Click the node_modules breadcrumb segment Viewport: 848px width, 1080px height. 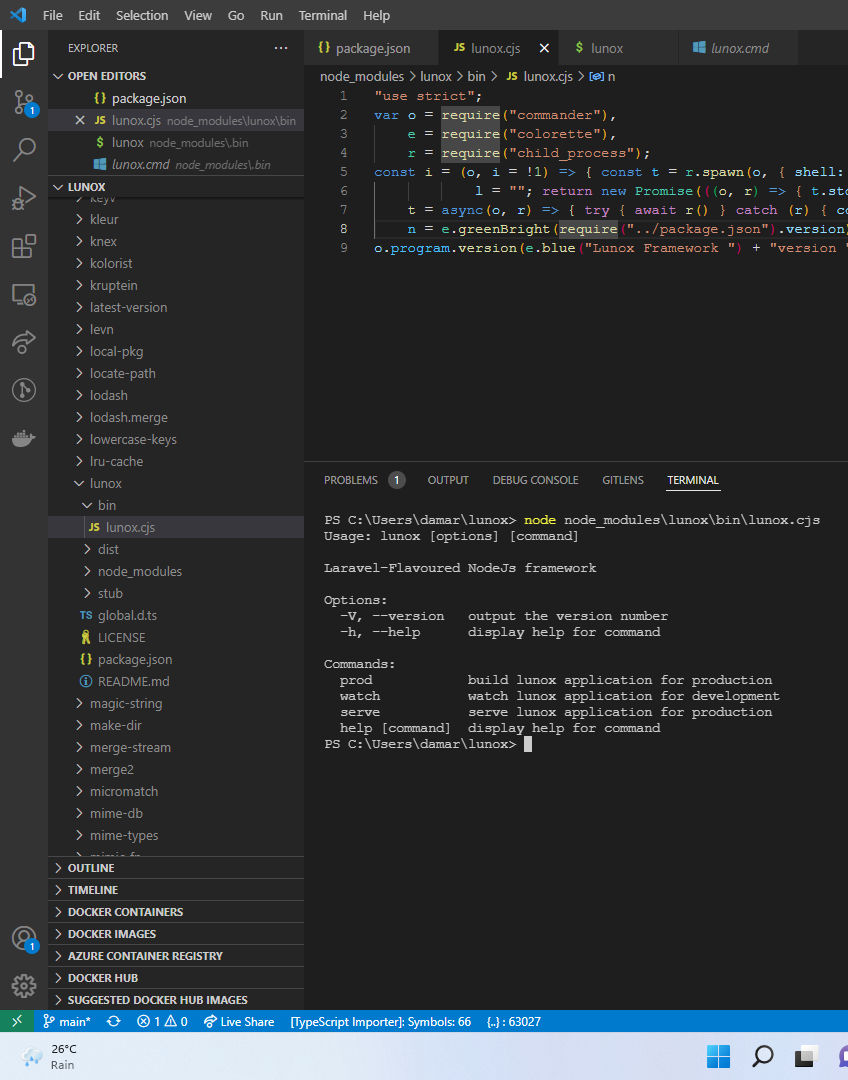coord(362,76)
